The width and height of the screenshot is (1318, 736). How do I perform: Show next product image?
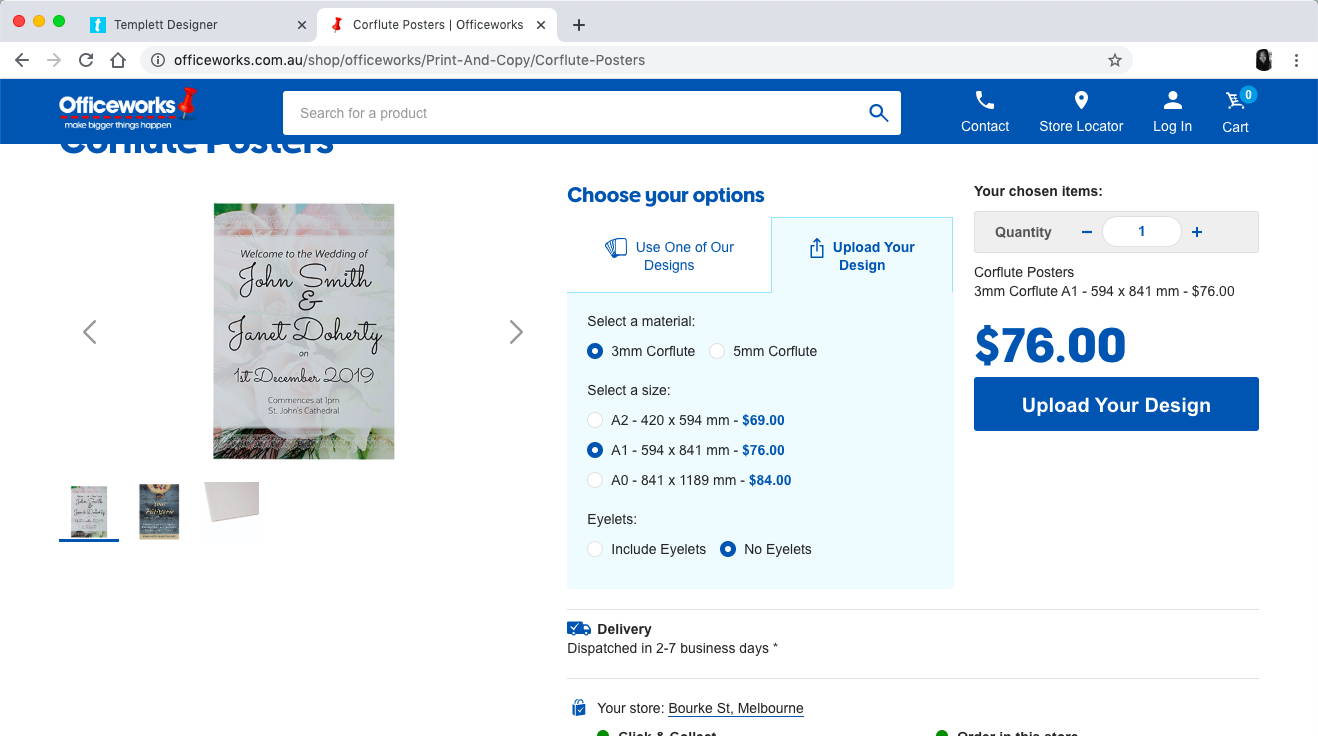(x=516, y=332)
